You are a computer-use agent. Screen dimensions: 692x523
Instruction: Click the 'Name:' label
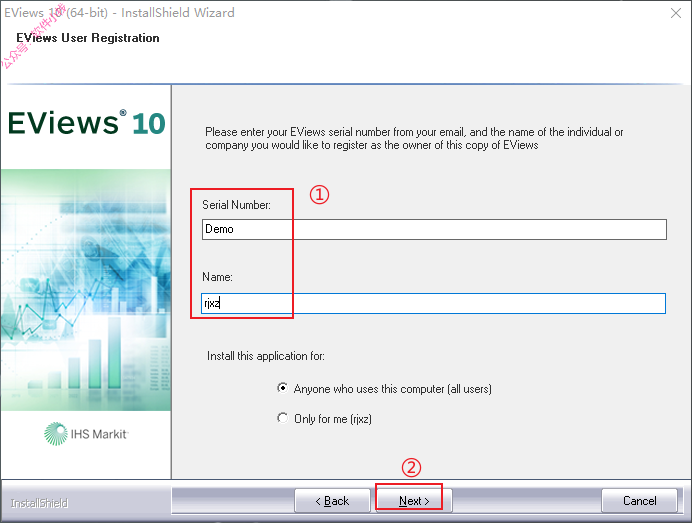click(x=217, y=277)
